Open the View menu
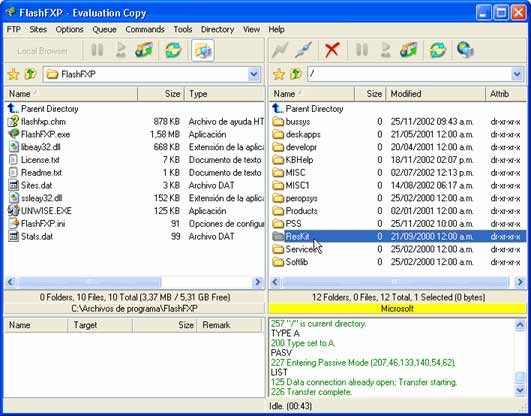Viewport: 531px width, 416px height. tap(251, 29)
